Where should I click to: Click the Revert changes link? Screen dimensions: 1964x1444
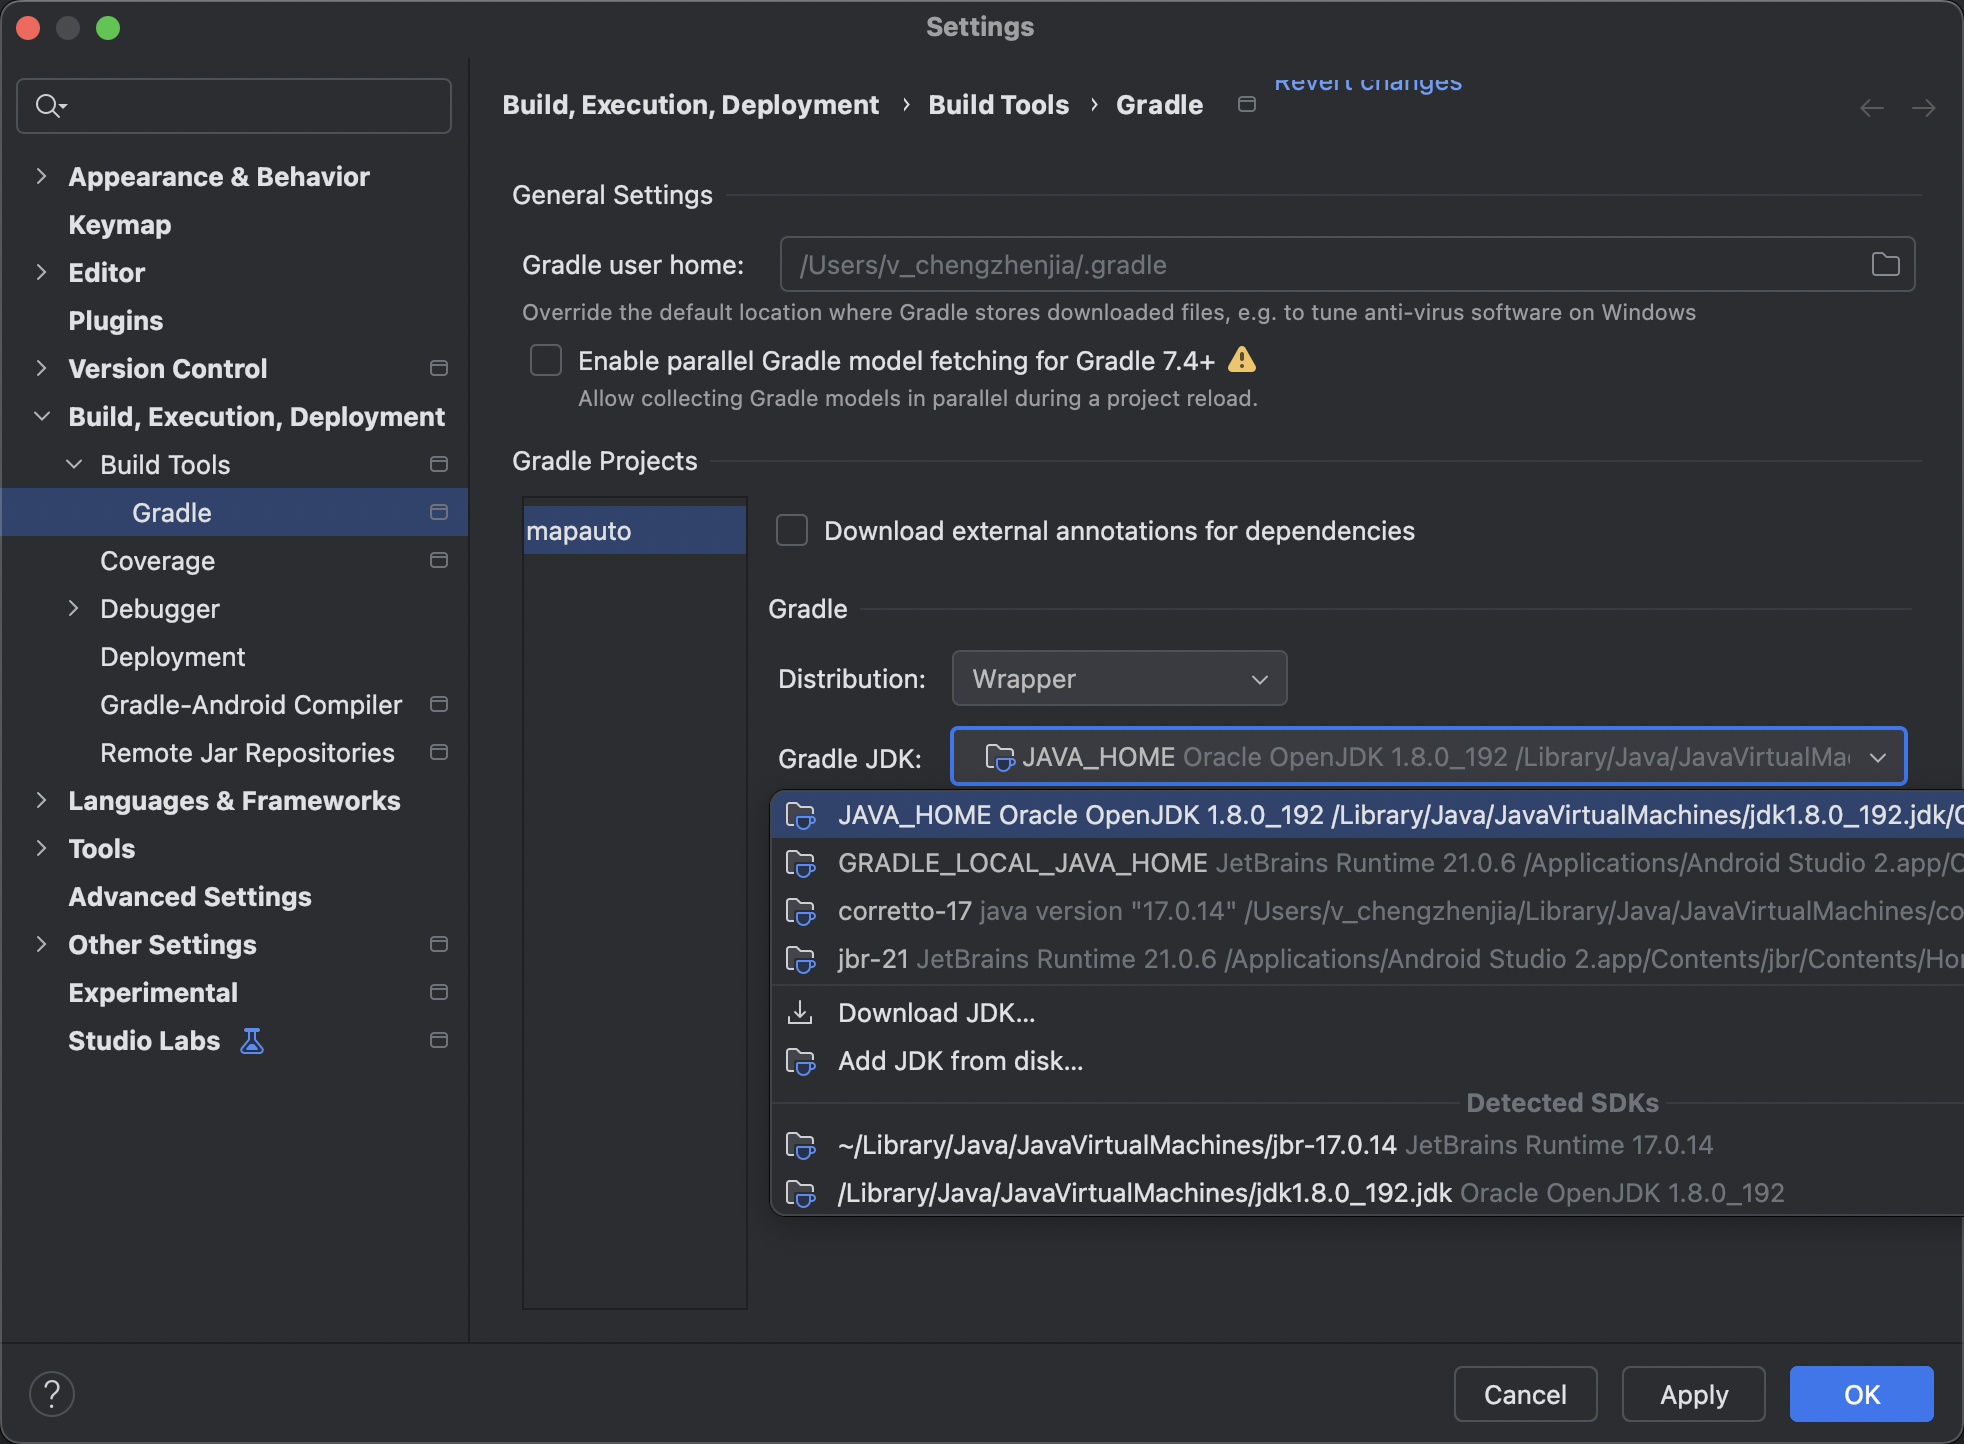(x=1366, y=82)
